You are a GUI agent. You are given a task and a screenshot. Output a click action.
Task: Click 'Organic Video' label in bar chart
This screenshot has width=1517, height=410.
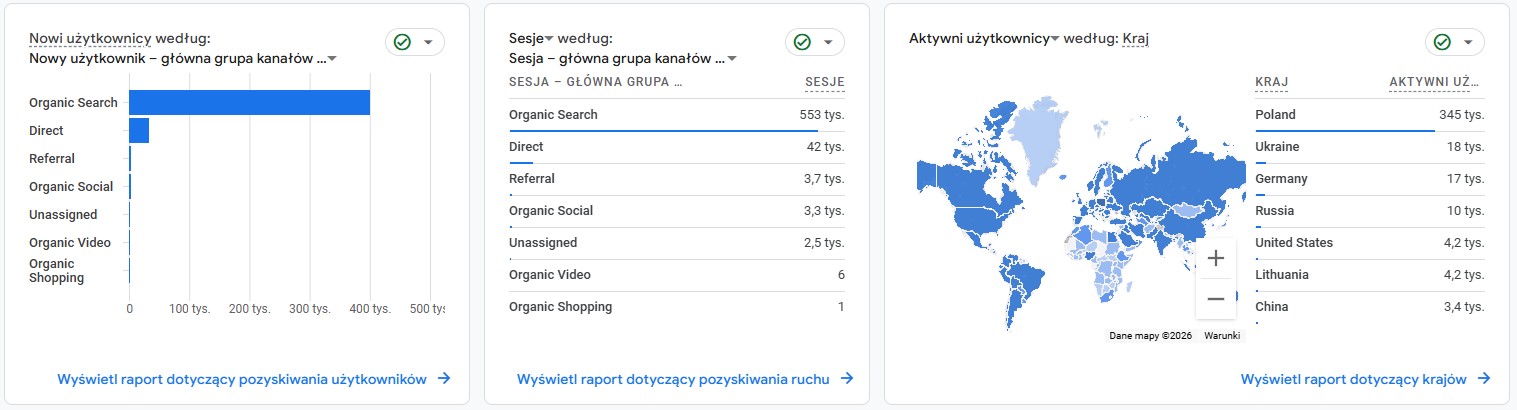(x=70, y=242)
